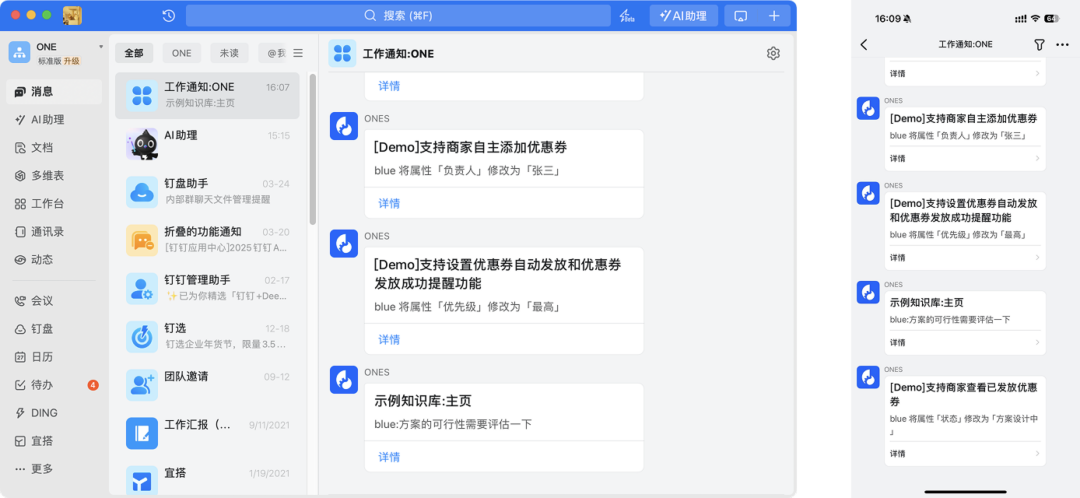Open the AI助理 conversation in chat list

tap(207, 143)
